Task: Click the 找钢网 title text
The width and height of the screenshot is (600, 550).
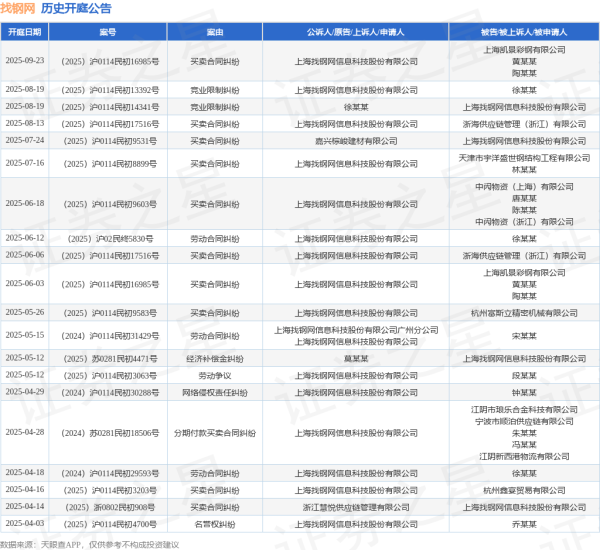Action: (x=18, y=8)
